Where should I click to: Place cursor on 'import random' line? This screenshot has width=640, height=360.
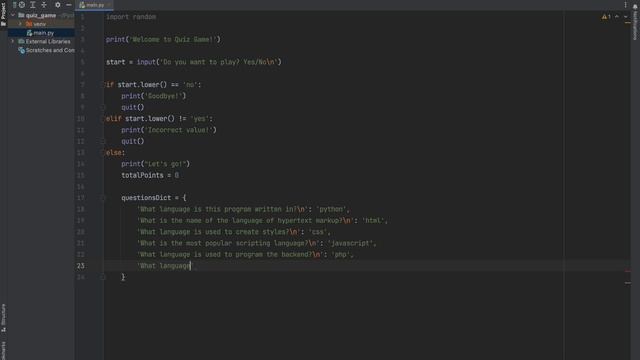pyautogui.click(x=131, y=17)
